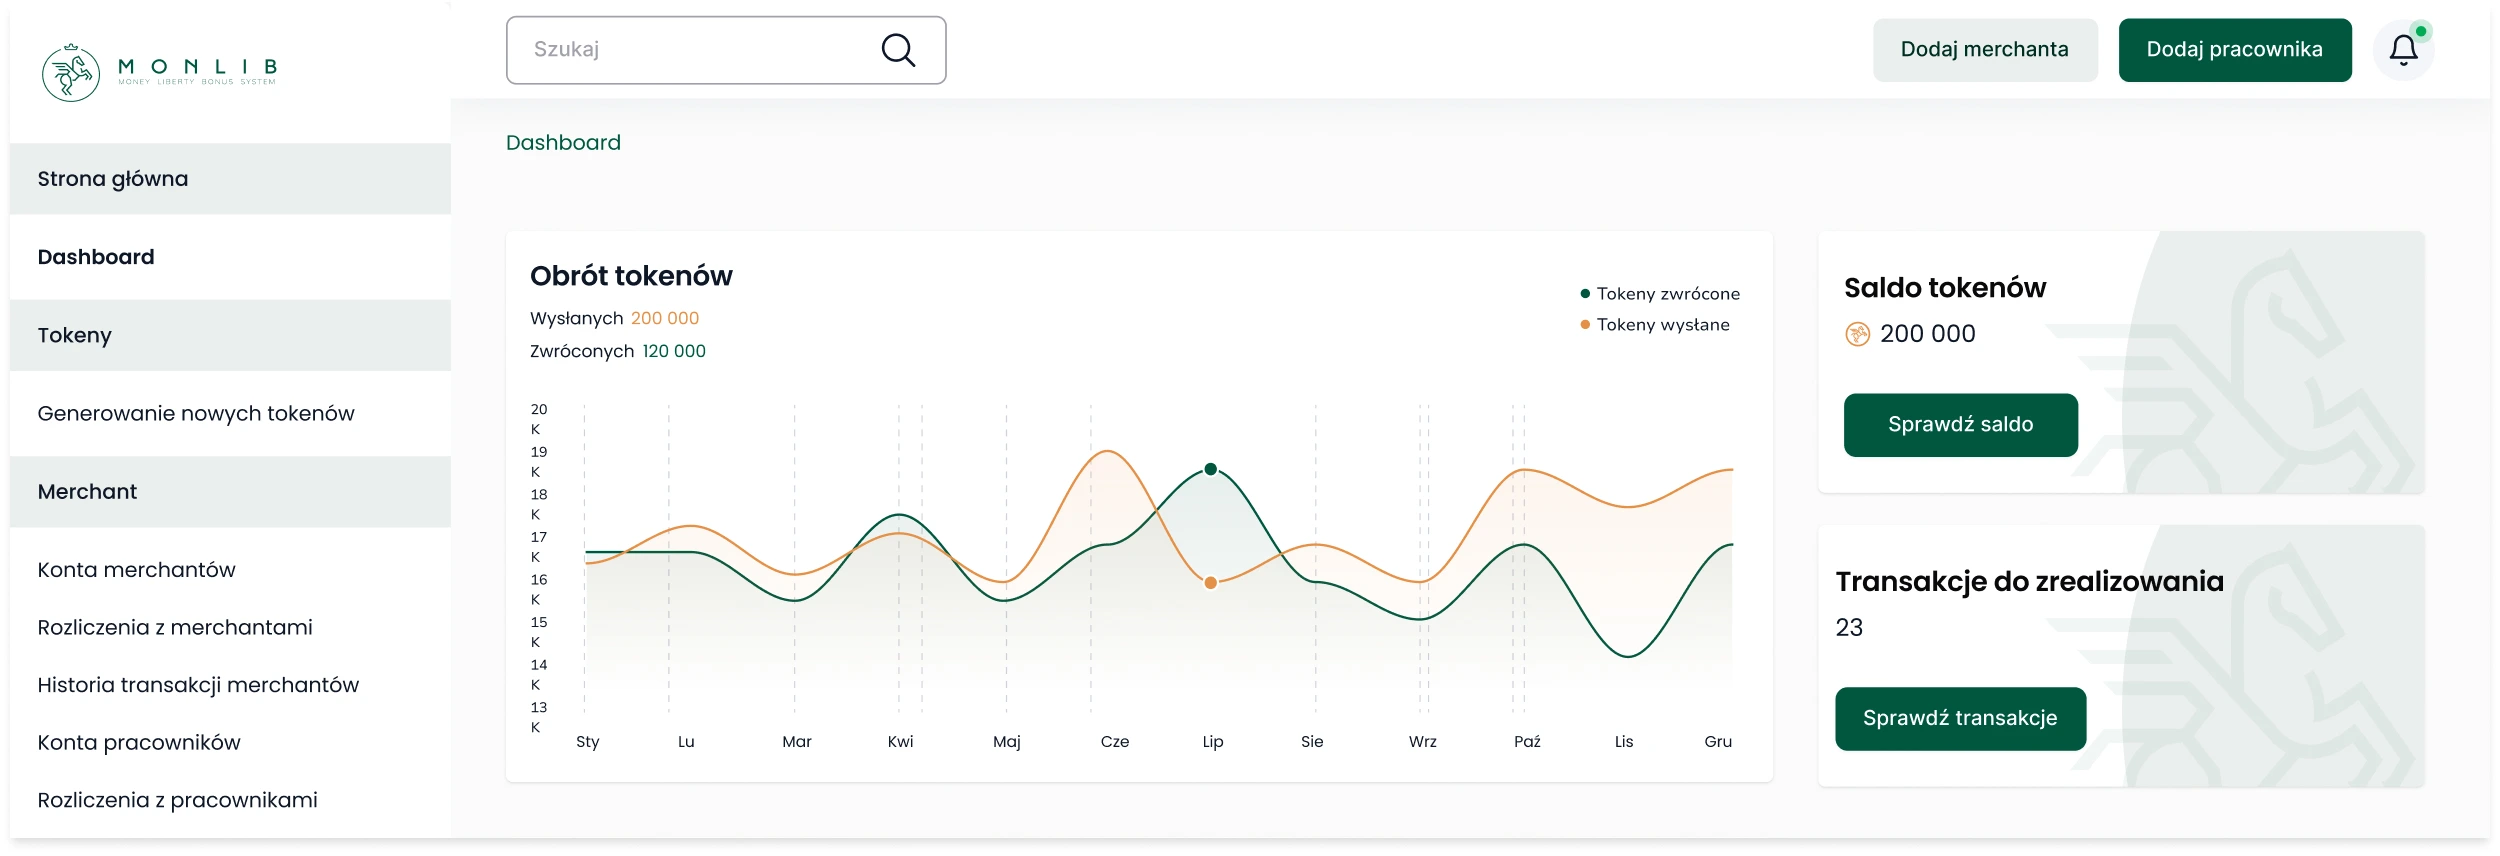Click the green Tokeny zwrócone legend dot
The height and width of the screenshot is (856, 2500).
1585,294
